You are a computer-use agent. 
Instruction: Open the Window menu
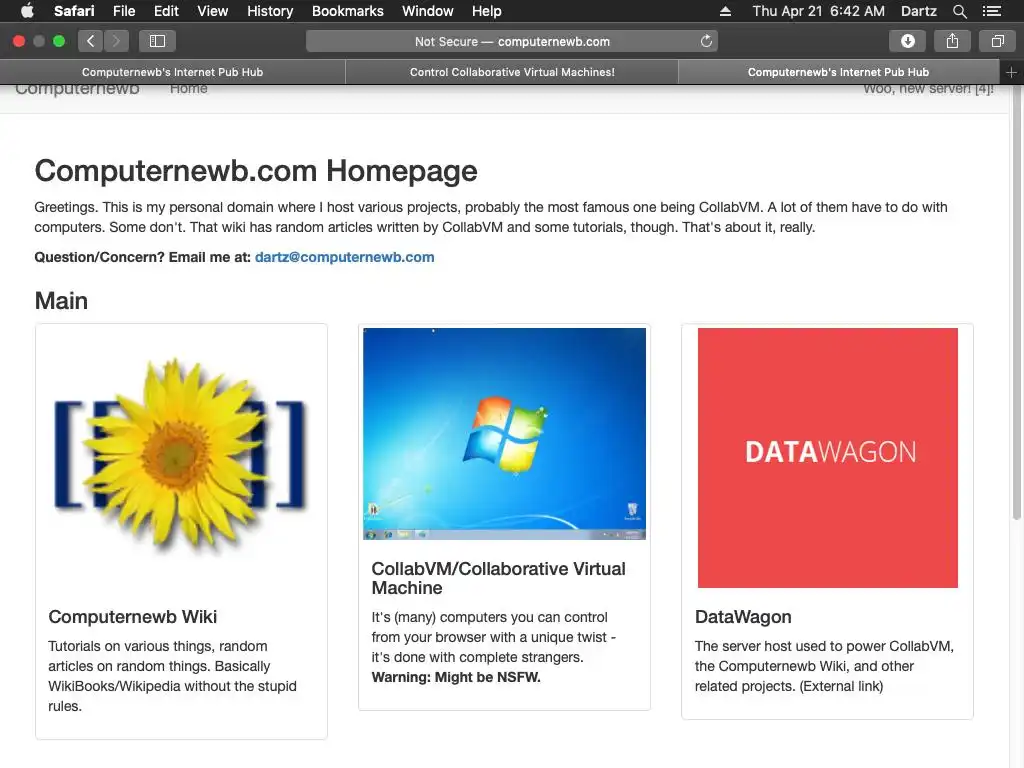pyautogui.click(x=428, y=11)
